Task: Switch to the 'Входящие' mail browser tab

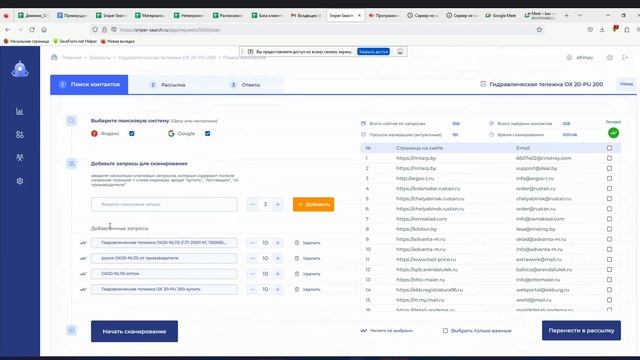Action: 306,15
